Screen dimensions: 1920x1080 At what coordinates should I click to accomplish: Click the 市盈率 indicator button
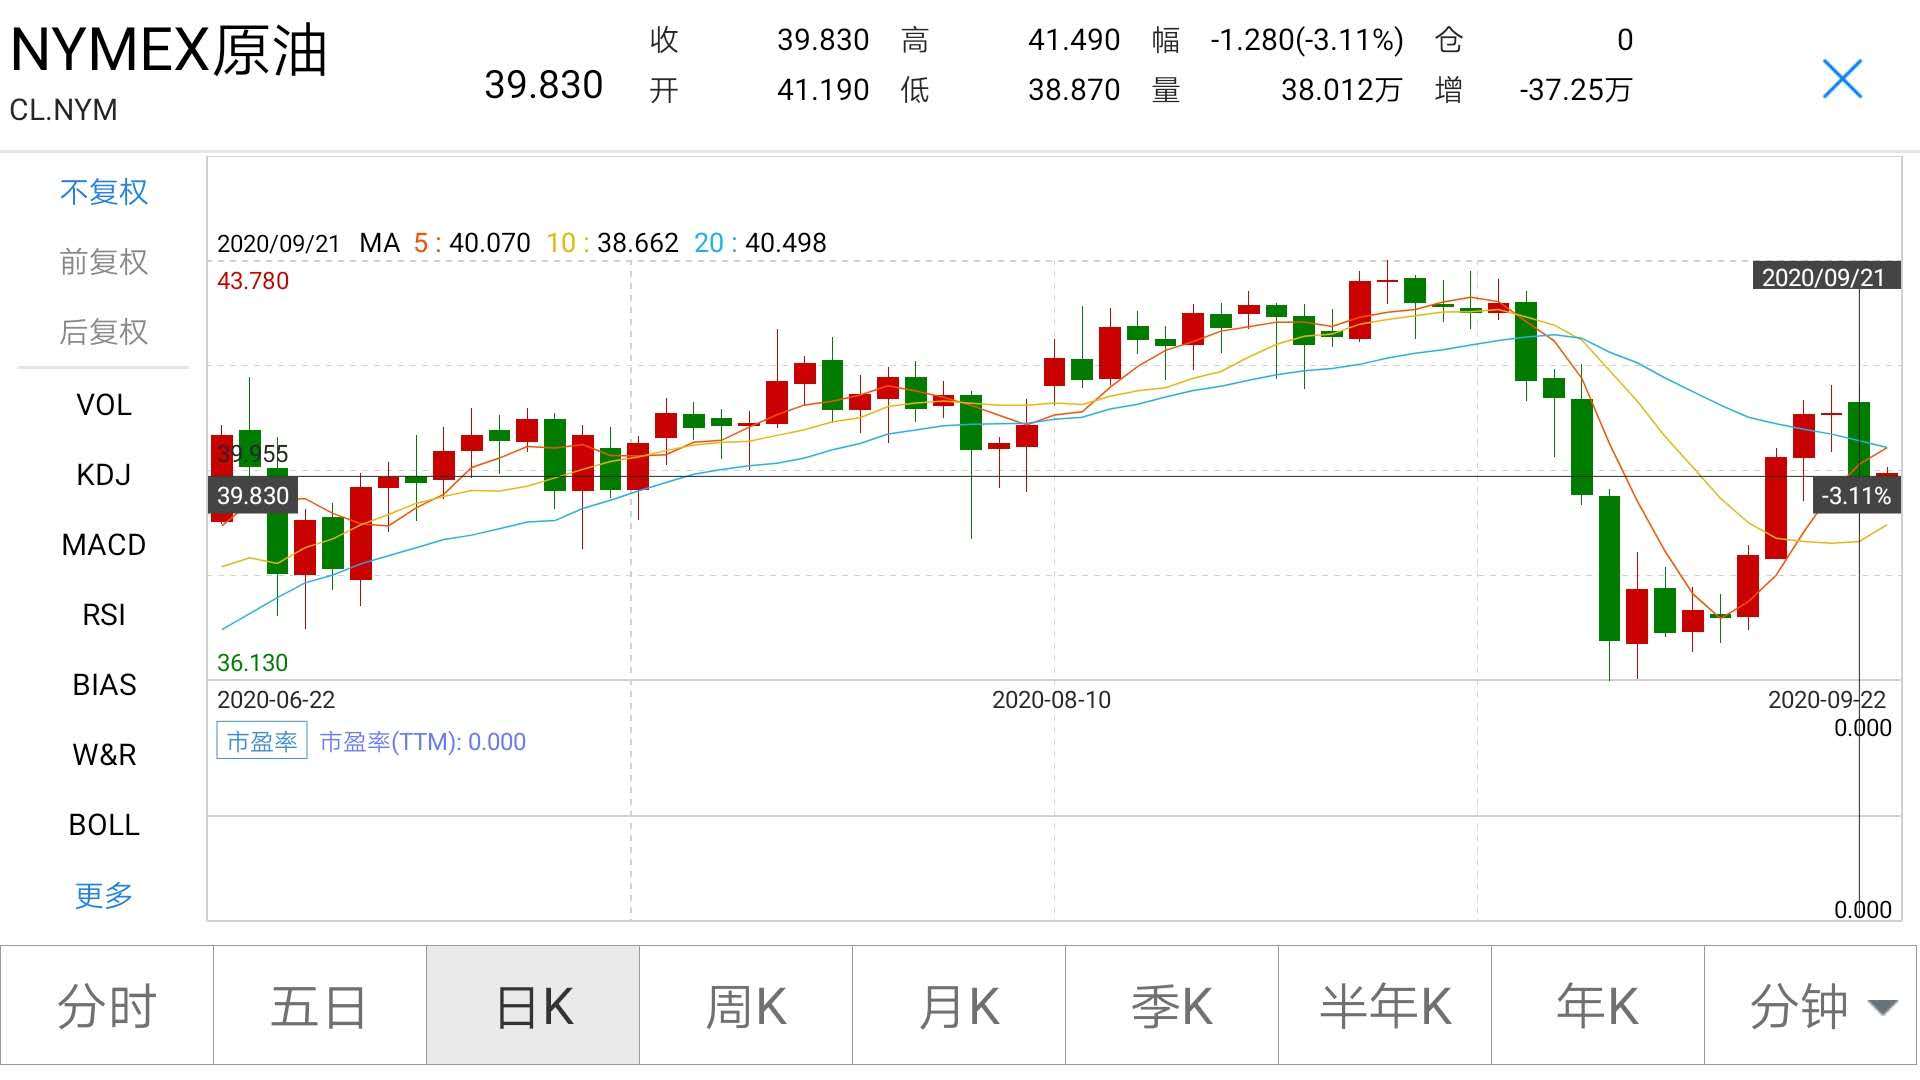point(262,741)
